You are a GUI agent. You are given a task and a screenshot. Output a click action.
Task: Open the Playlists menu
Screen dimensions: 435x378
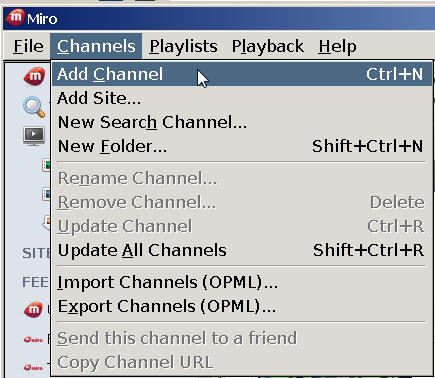[183, 46]
